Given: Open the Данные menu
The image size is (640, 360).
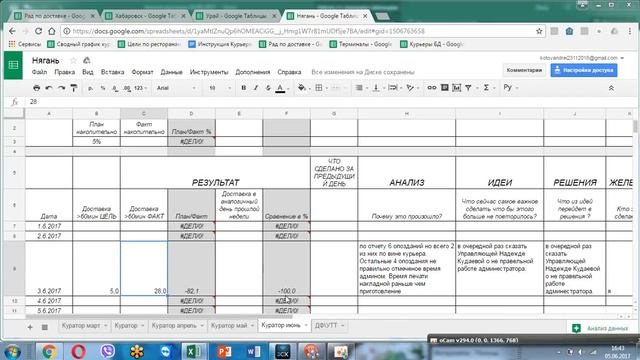Looking at the screenshot, I should pos(171,72).
